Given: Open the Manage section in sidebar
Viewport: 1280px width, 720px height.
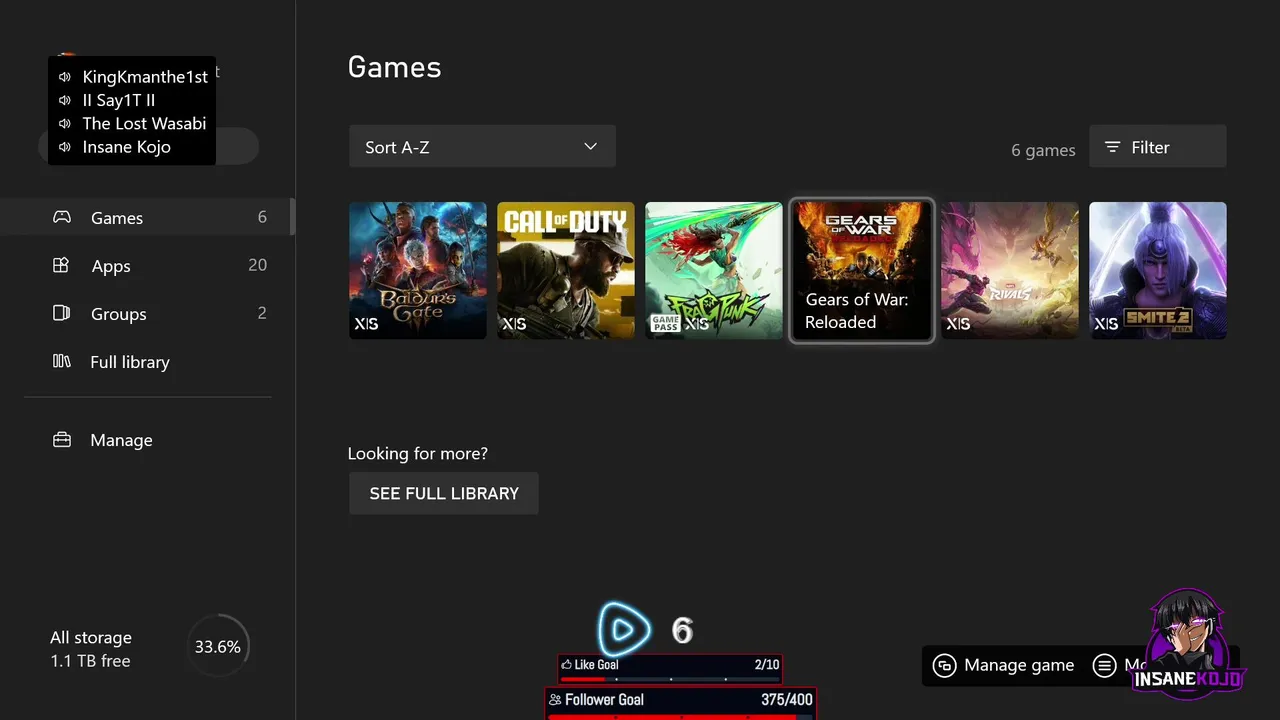Looking at the screenshot, I should click(147, 440).
